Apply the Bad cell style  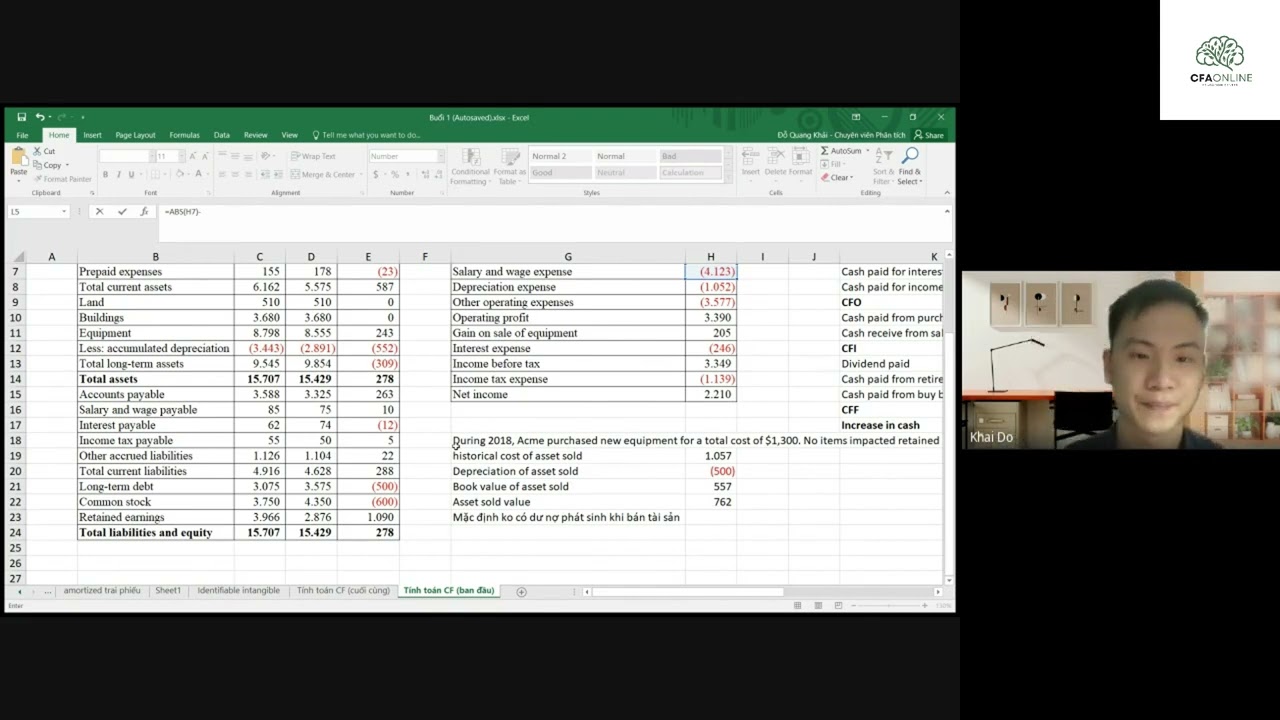click(690, 156)
